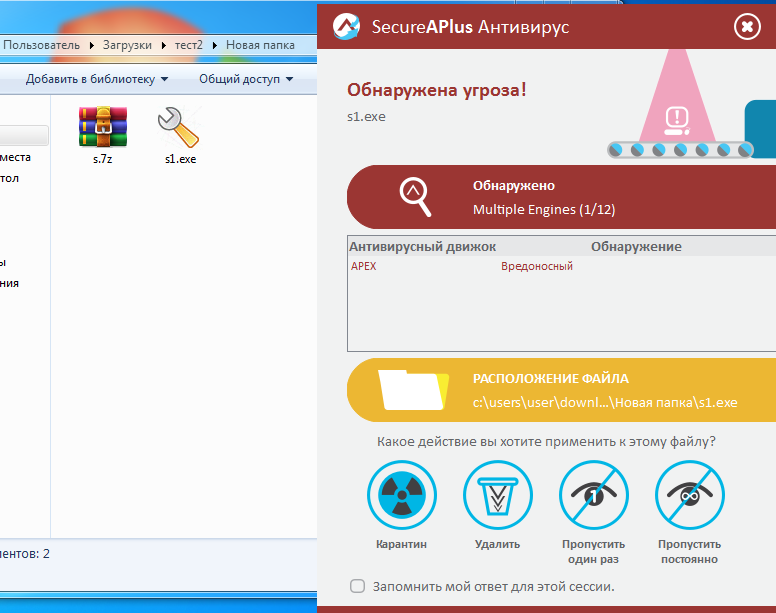The width and height of the screenshot is (776, 613).
Task: Delete the threat using the trash icon
Action: [x=497, y=494]
